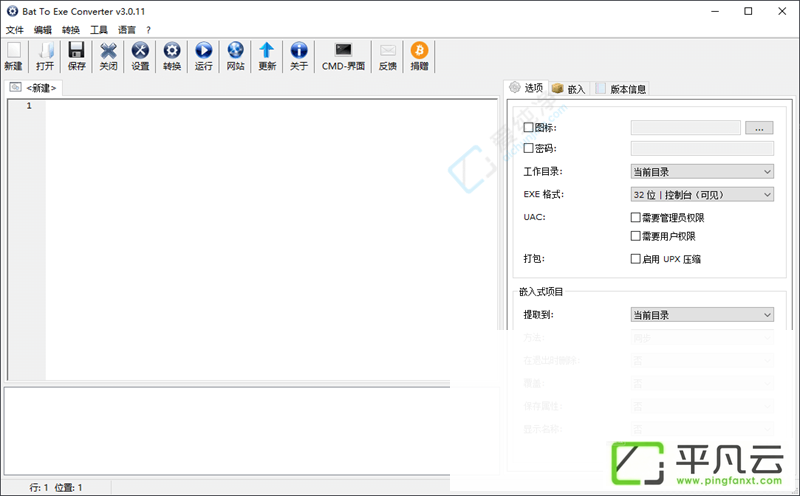800x496 pixels.
Task: Switch to the 嵌入 tab
Action: pos(569,89)
